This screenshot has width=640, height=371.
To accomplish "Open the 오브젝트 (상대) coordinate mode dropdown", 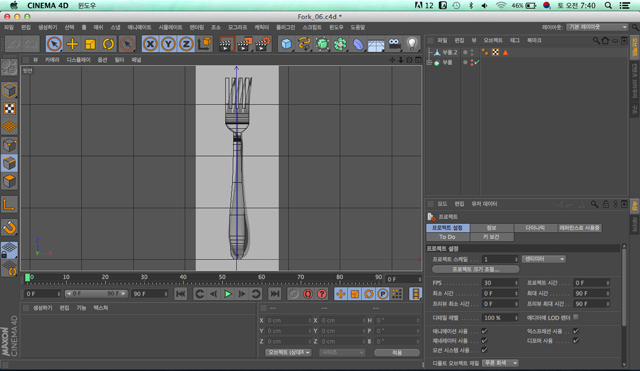I will click(x=288, y=352).
